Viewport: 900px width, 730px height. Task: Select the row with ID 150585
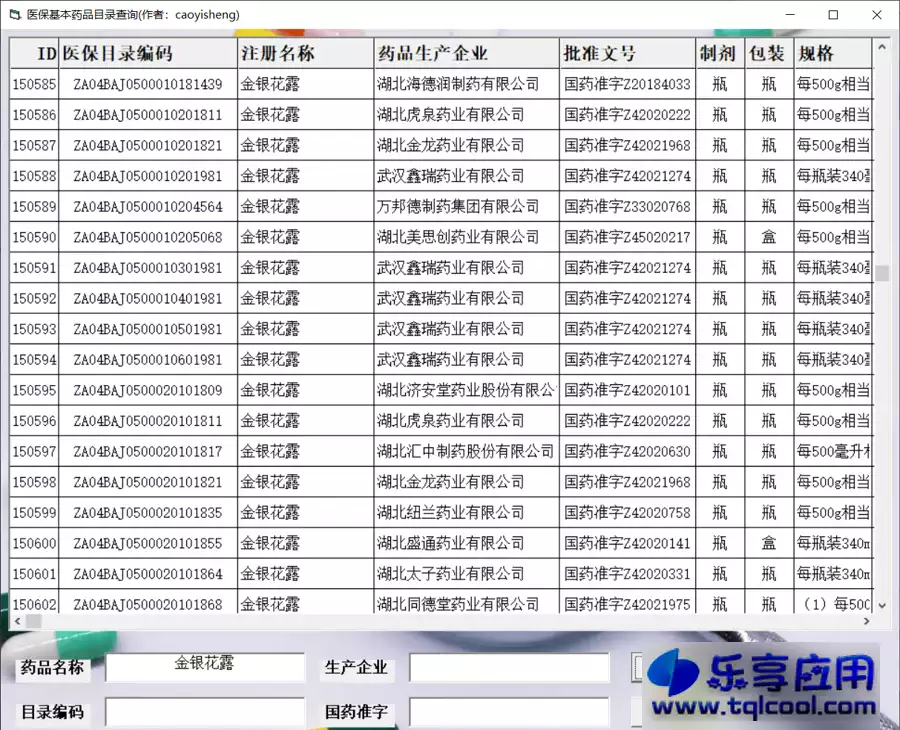300,85
